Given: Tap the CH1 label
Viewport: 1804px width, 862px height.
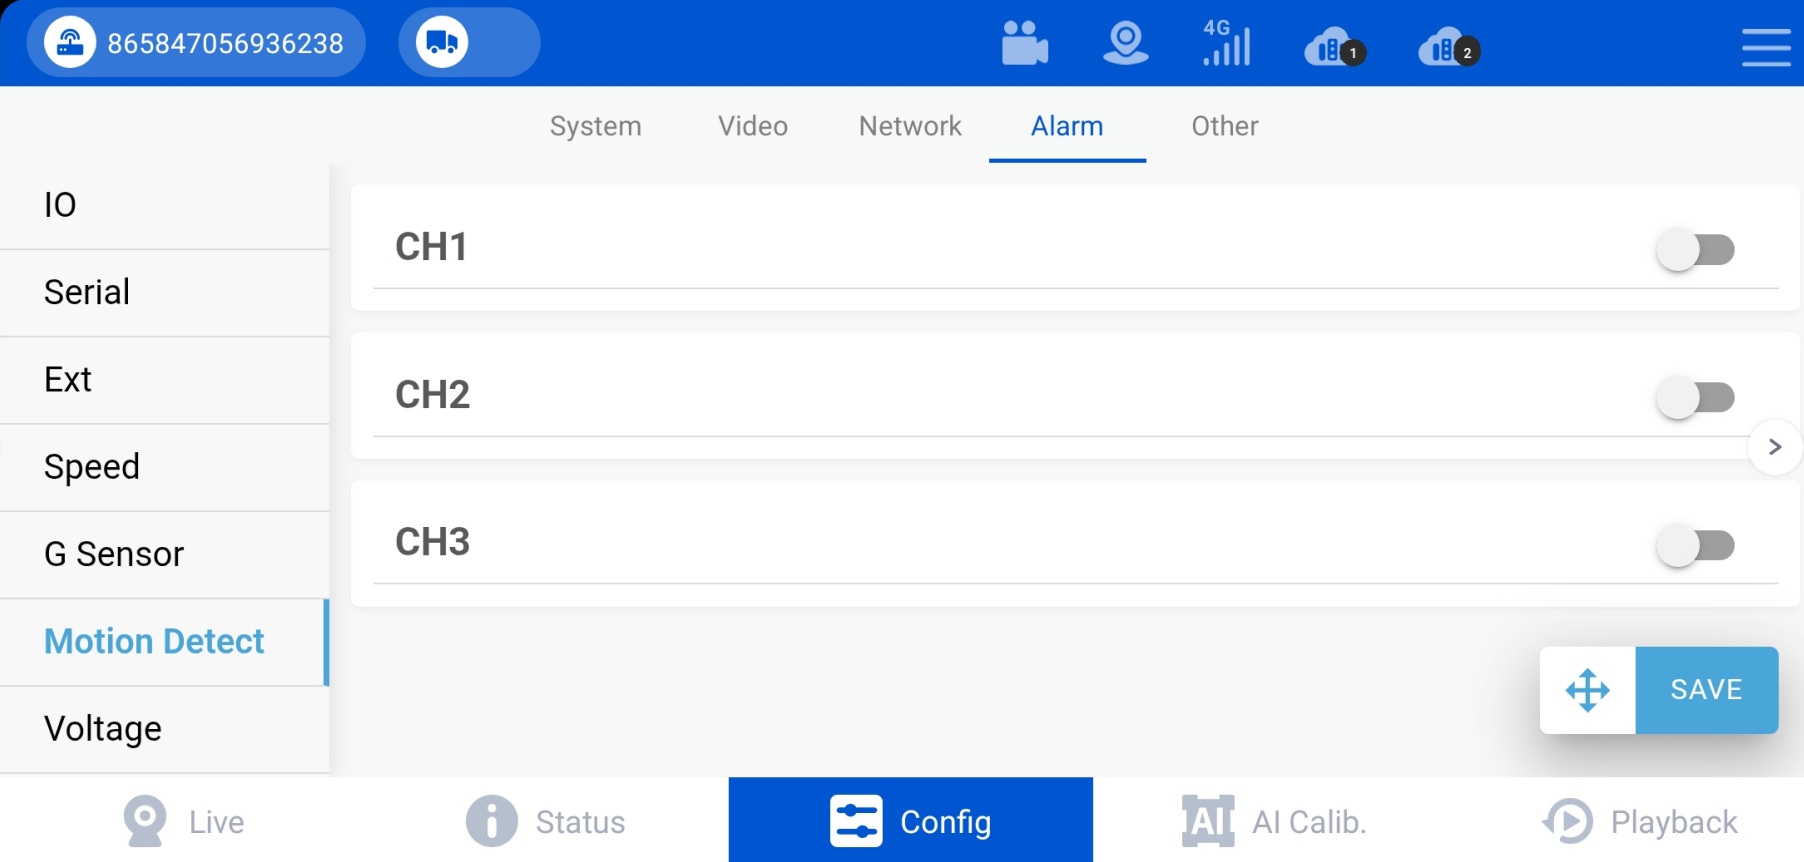Looking at the screenshot, I should pyautogui.click(x=431, y=247).
